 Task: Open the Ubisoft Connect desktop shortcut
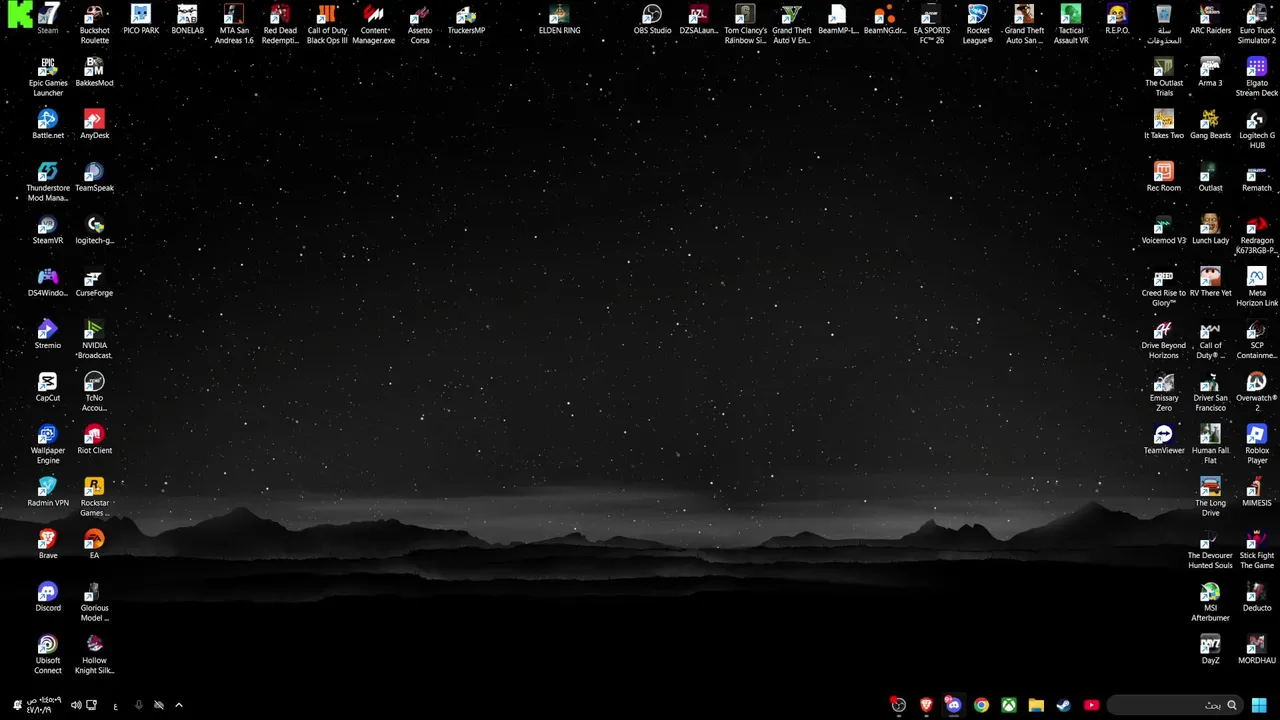point(48,654)
